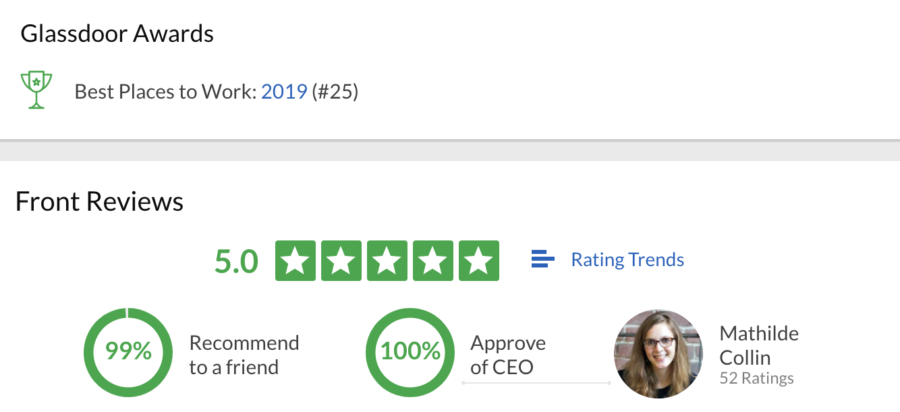Click the 100% CEO approval circle

pos(410,352)
